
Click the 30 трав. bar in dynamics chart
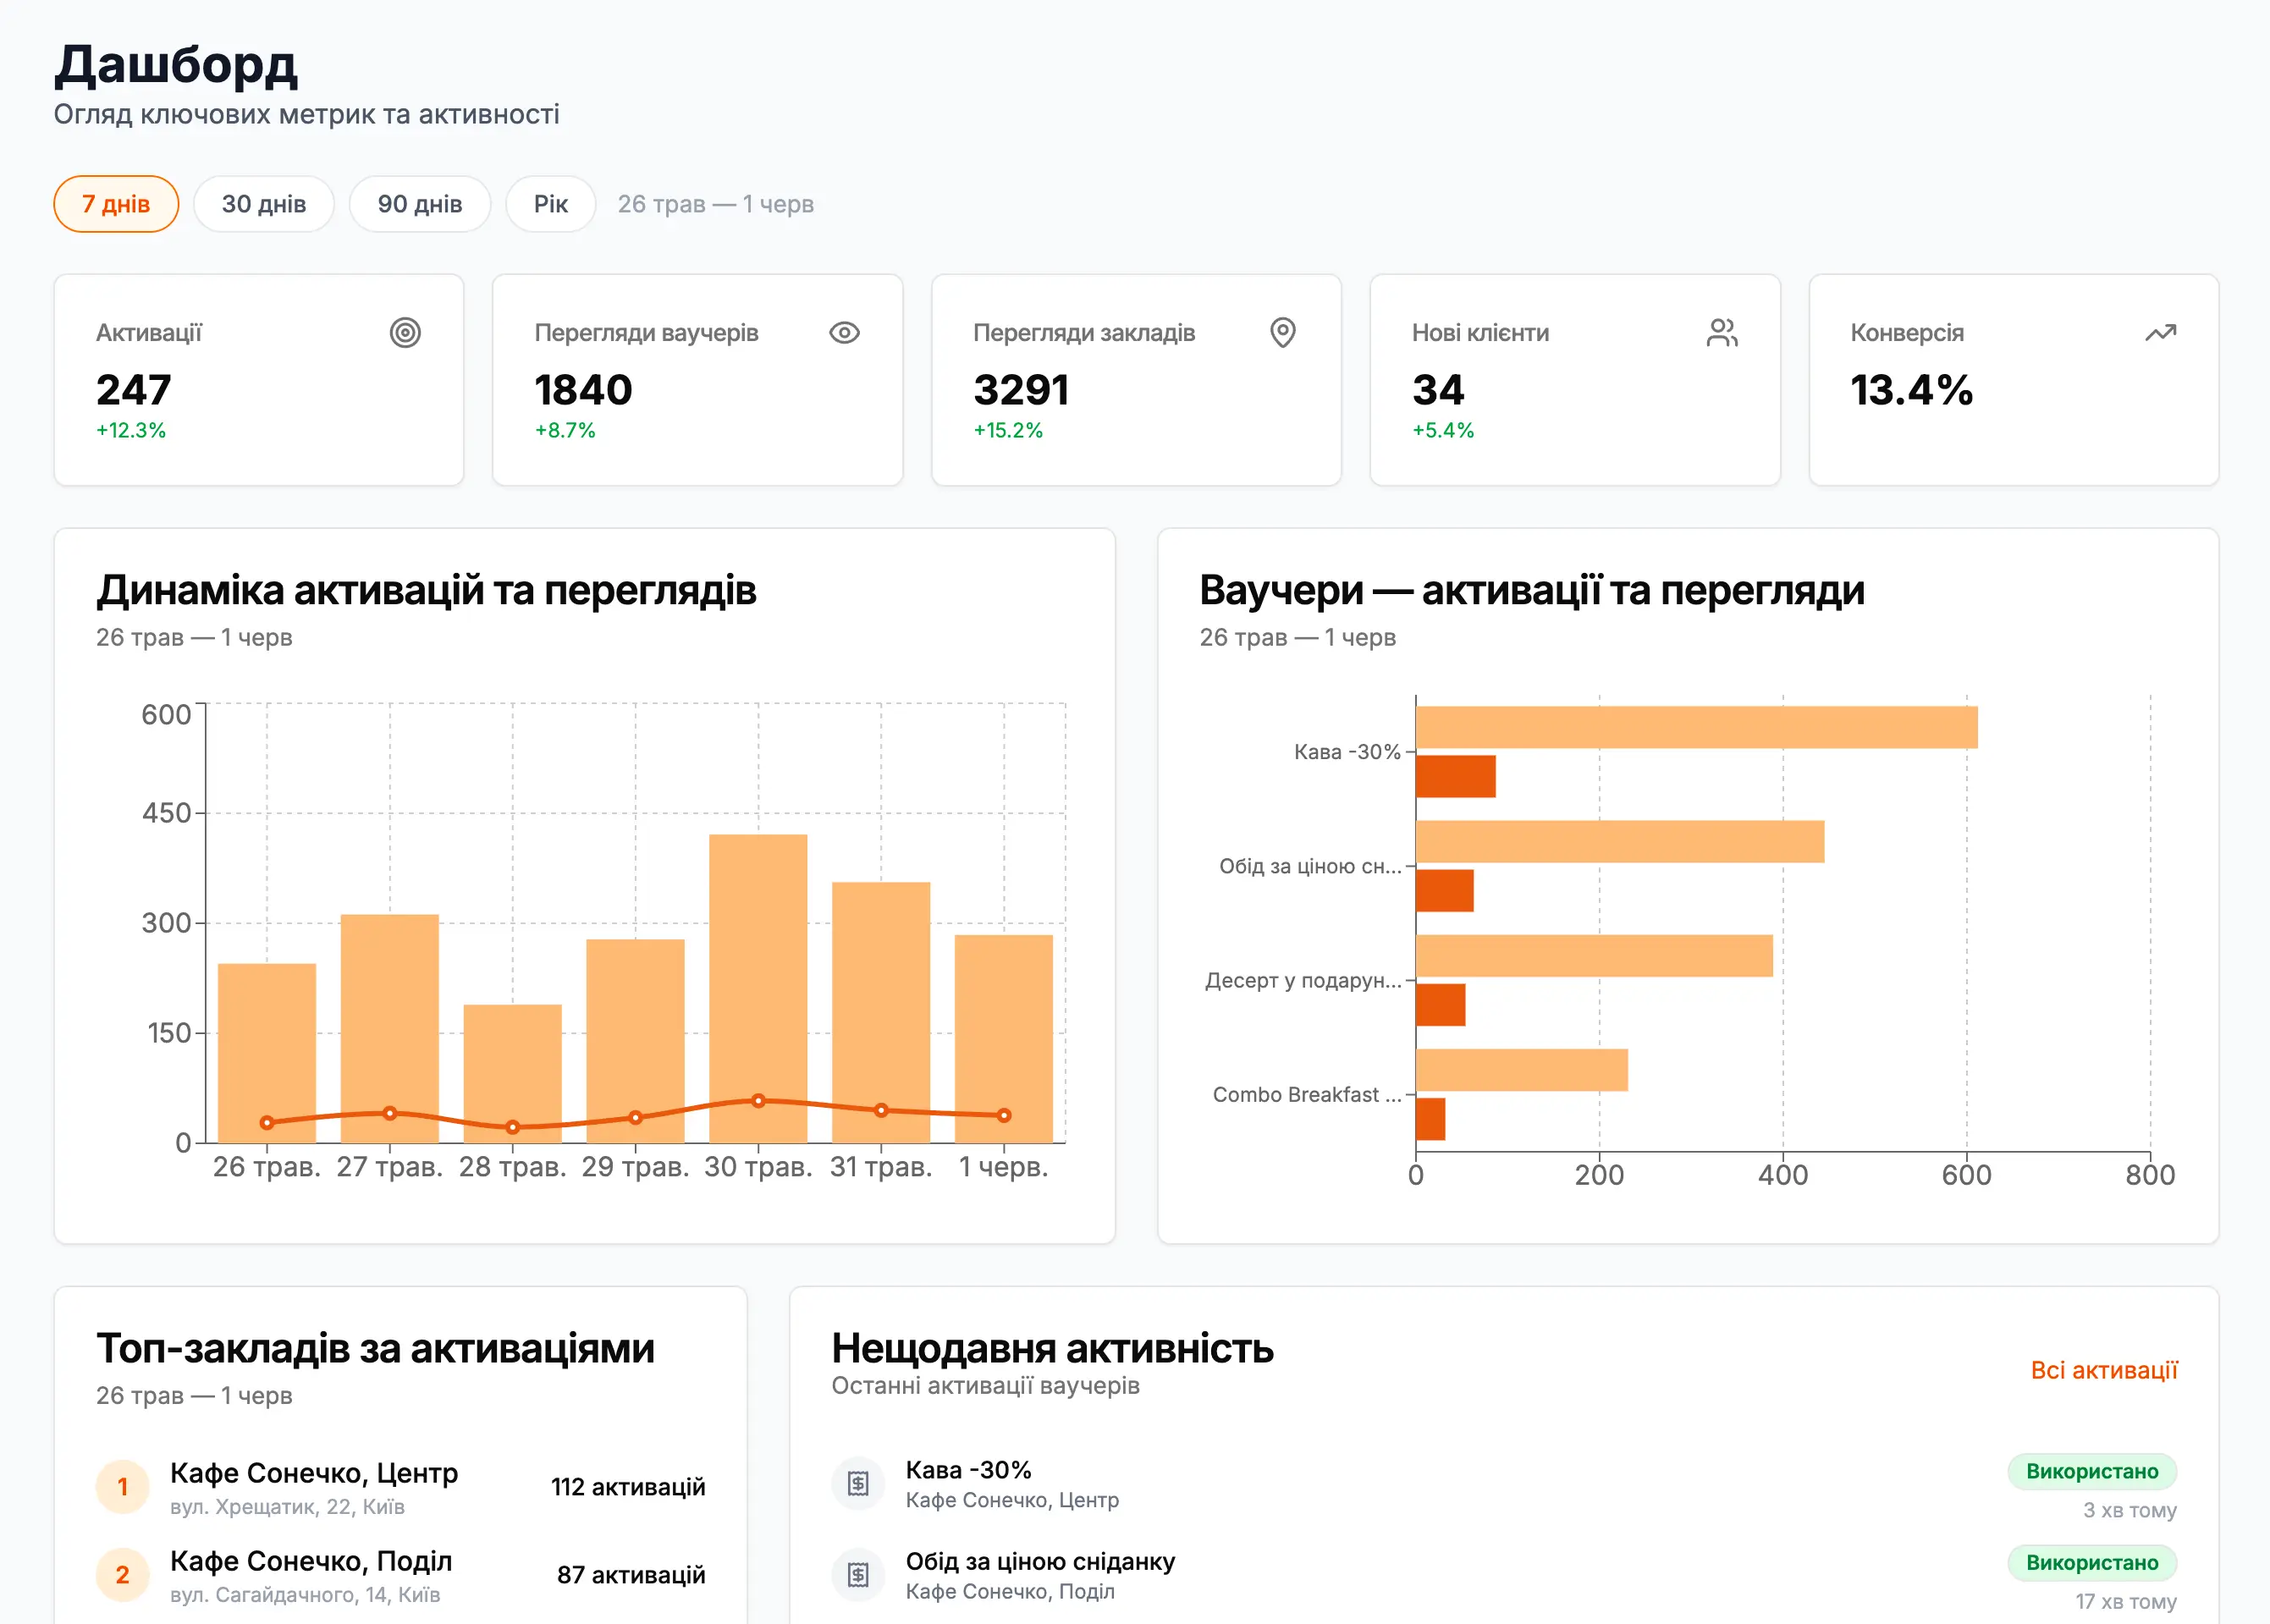click(758, 988)
